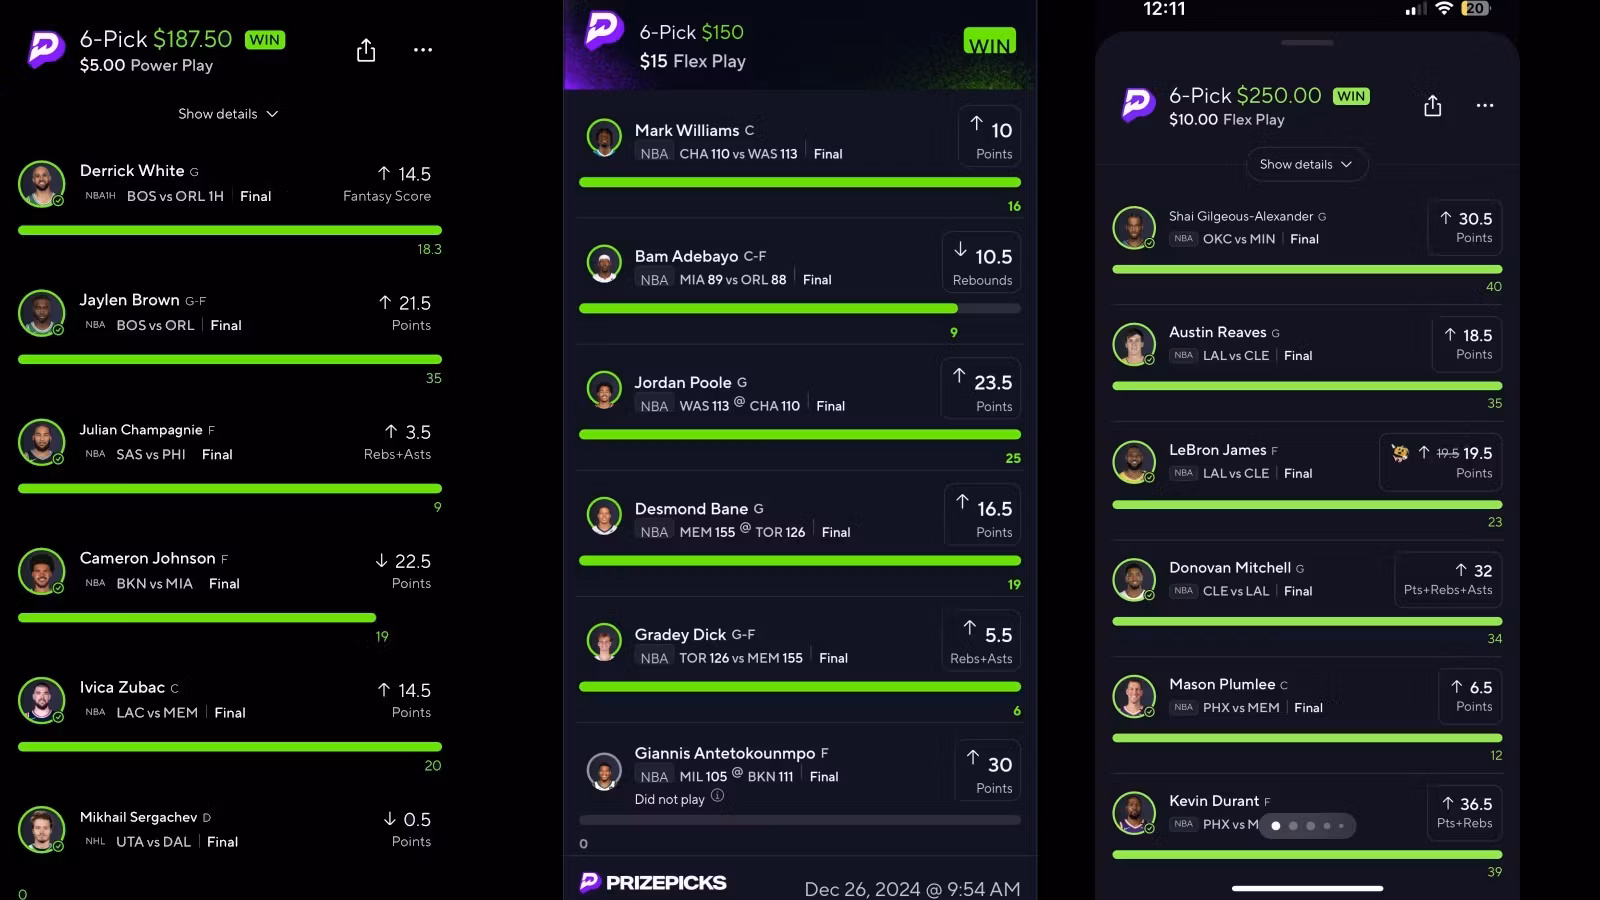Tap PrizePicks logo on $187.50 entry
1600x900 pixels.
(46, 48)
